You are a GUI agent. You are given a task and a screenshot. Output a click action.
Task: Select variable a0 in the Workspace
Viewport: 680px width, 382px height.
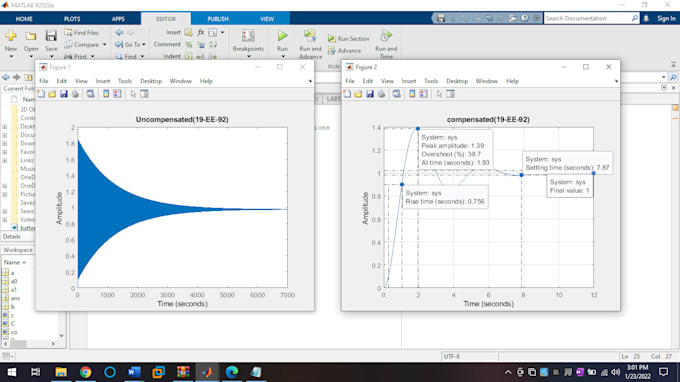pyautogui.click(x=14, y=281)
